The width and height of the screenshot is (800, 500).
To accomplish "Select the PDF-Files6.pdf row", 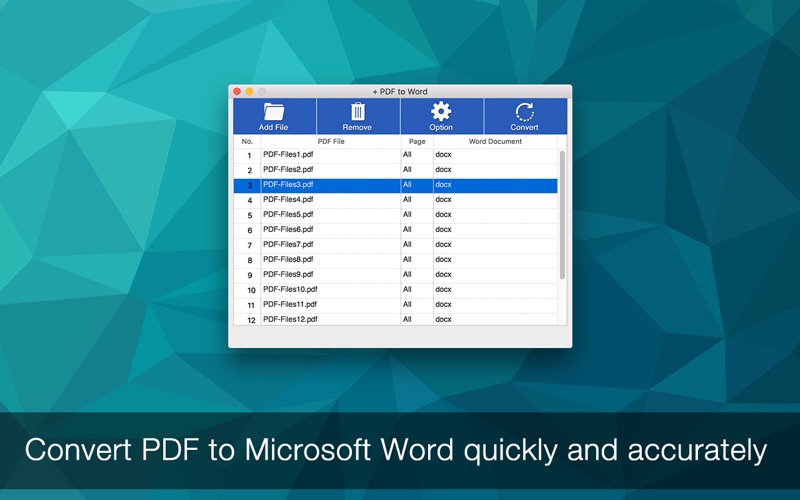I will click(x=395, y=230).
